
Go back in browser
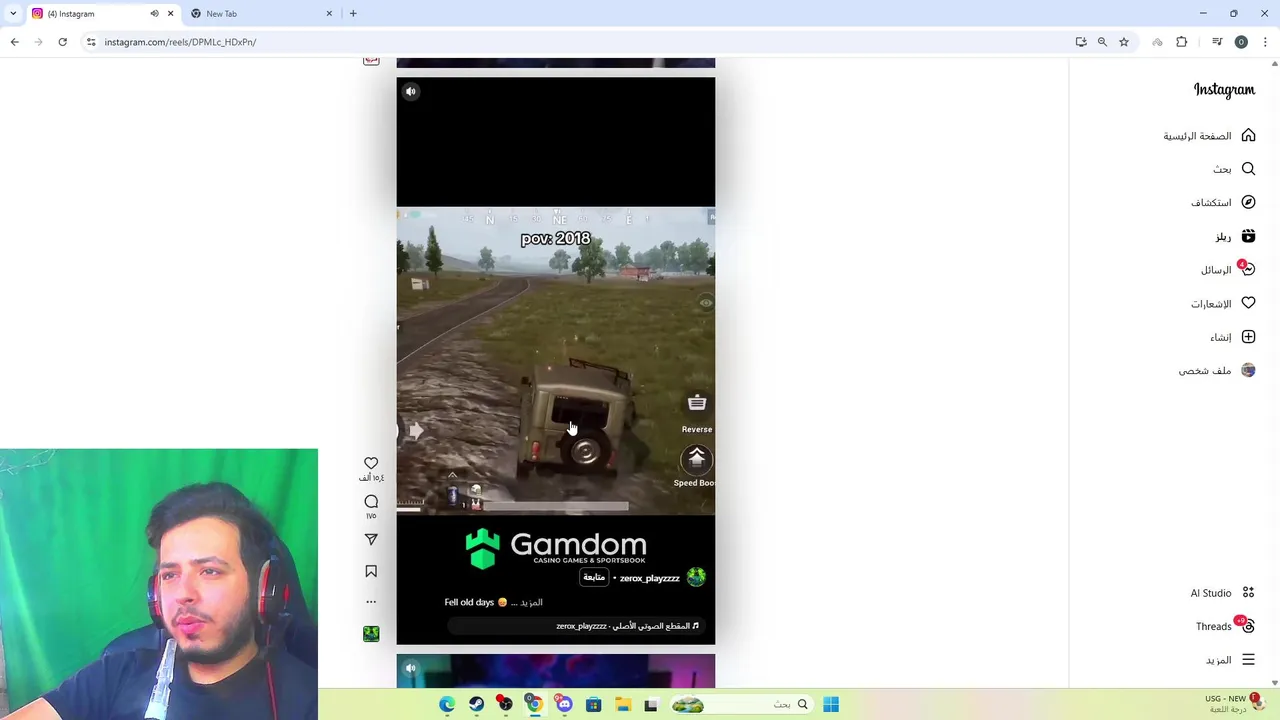point(14,42)
